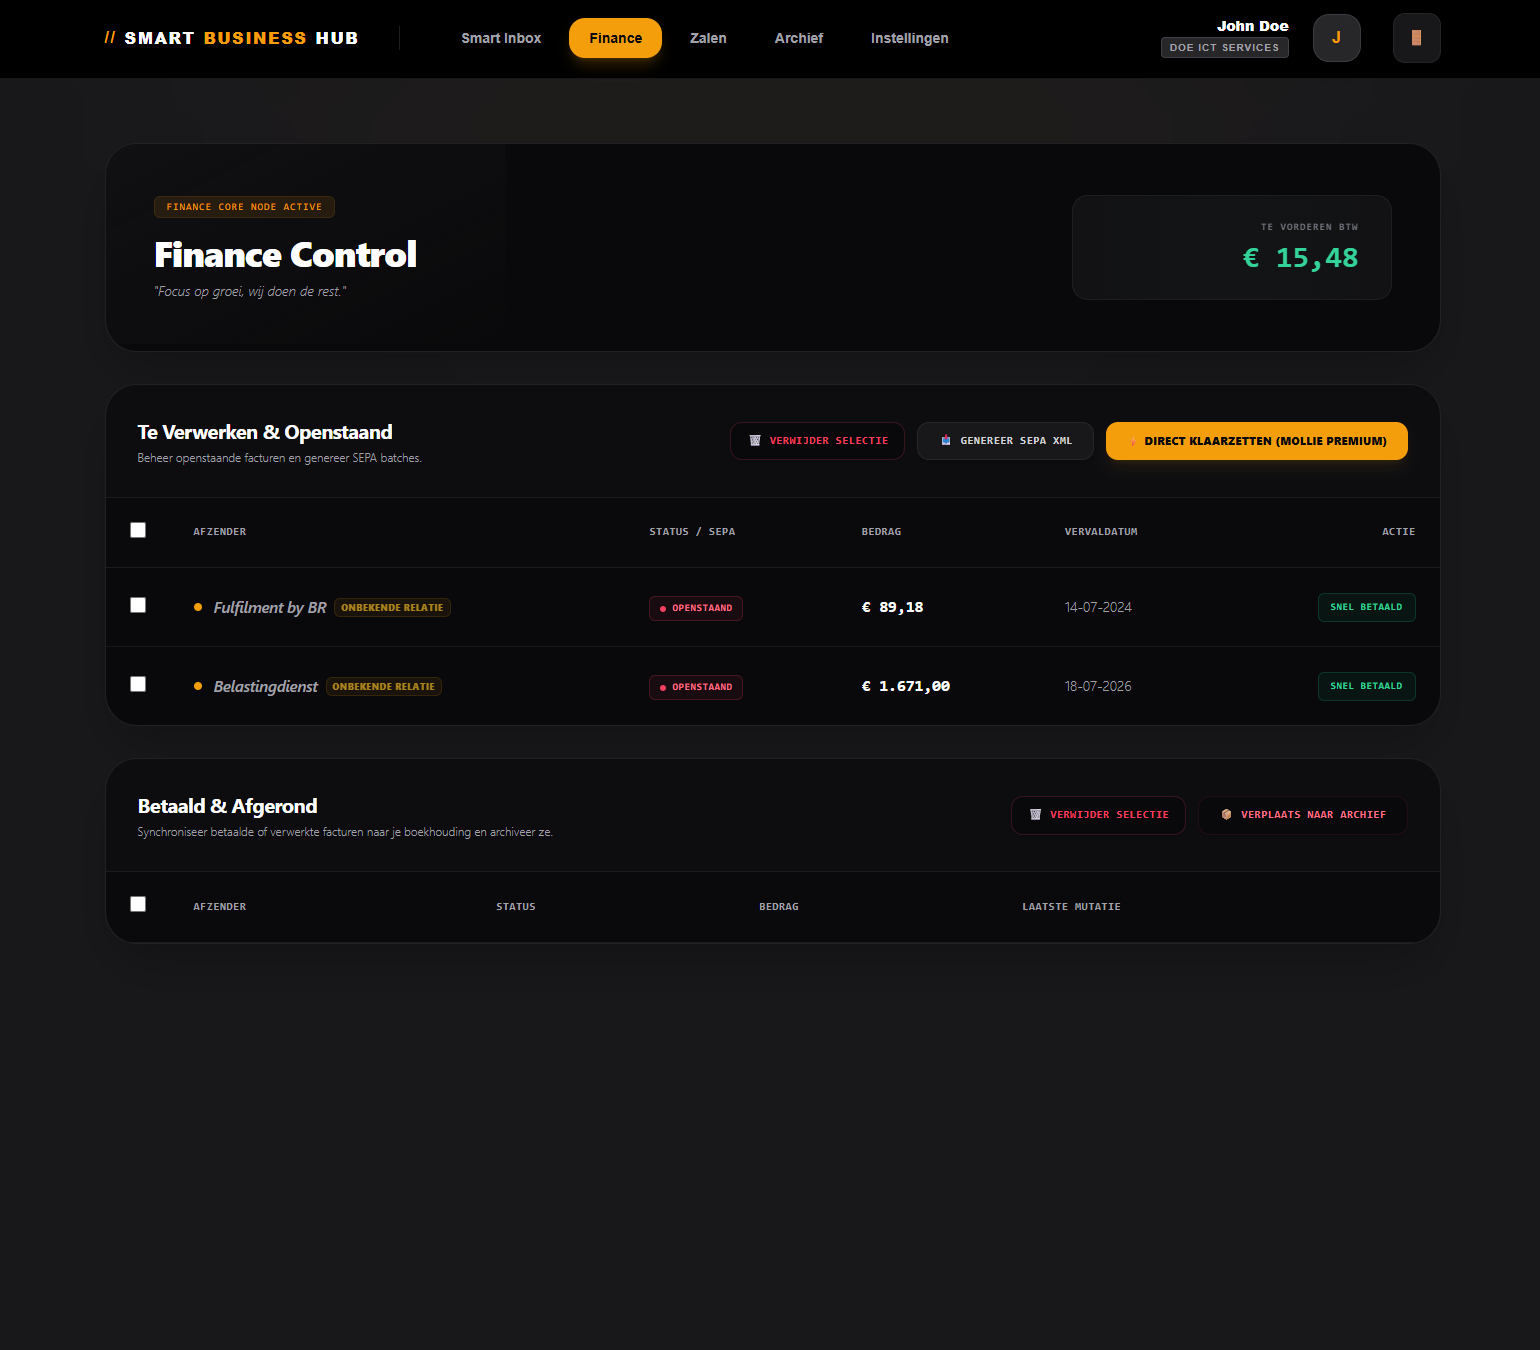The image size is (1540, 1350).
Task: Click Snel Betaald for Fulfilment by BR
Action: click(x=1366, y=607)
